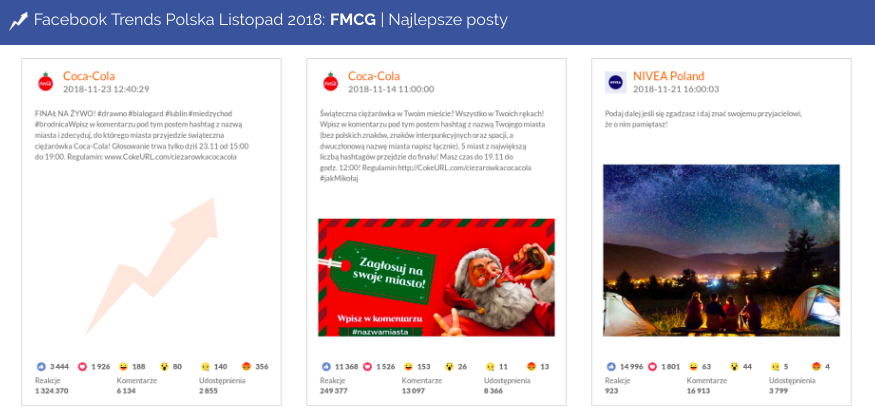Open the starry night camping photo

[x=721, y=250]
